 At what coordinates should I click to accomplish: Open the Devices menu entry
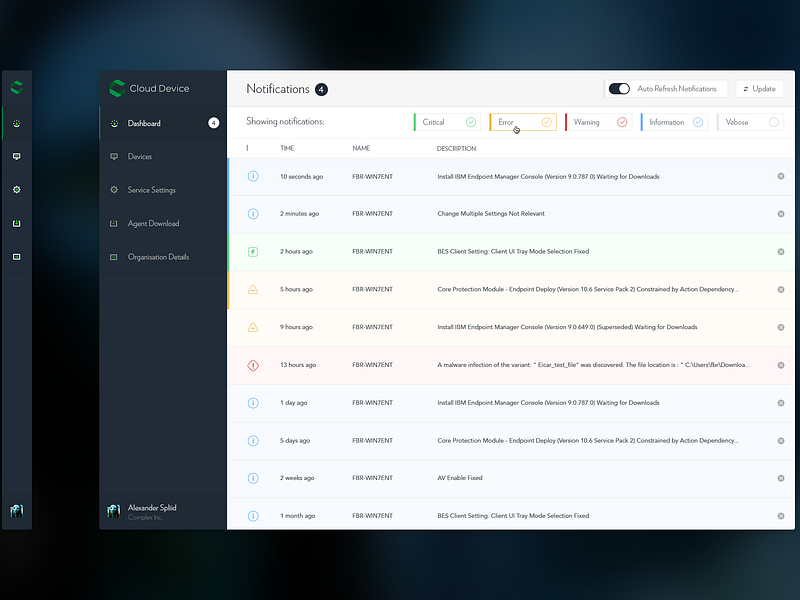(x=142, y=156)
